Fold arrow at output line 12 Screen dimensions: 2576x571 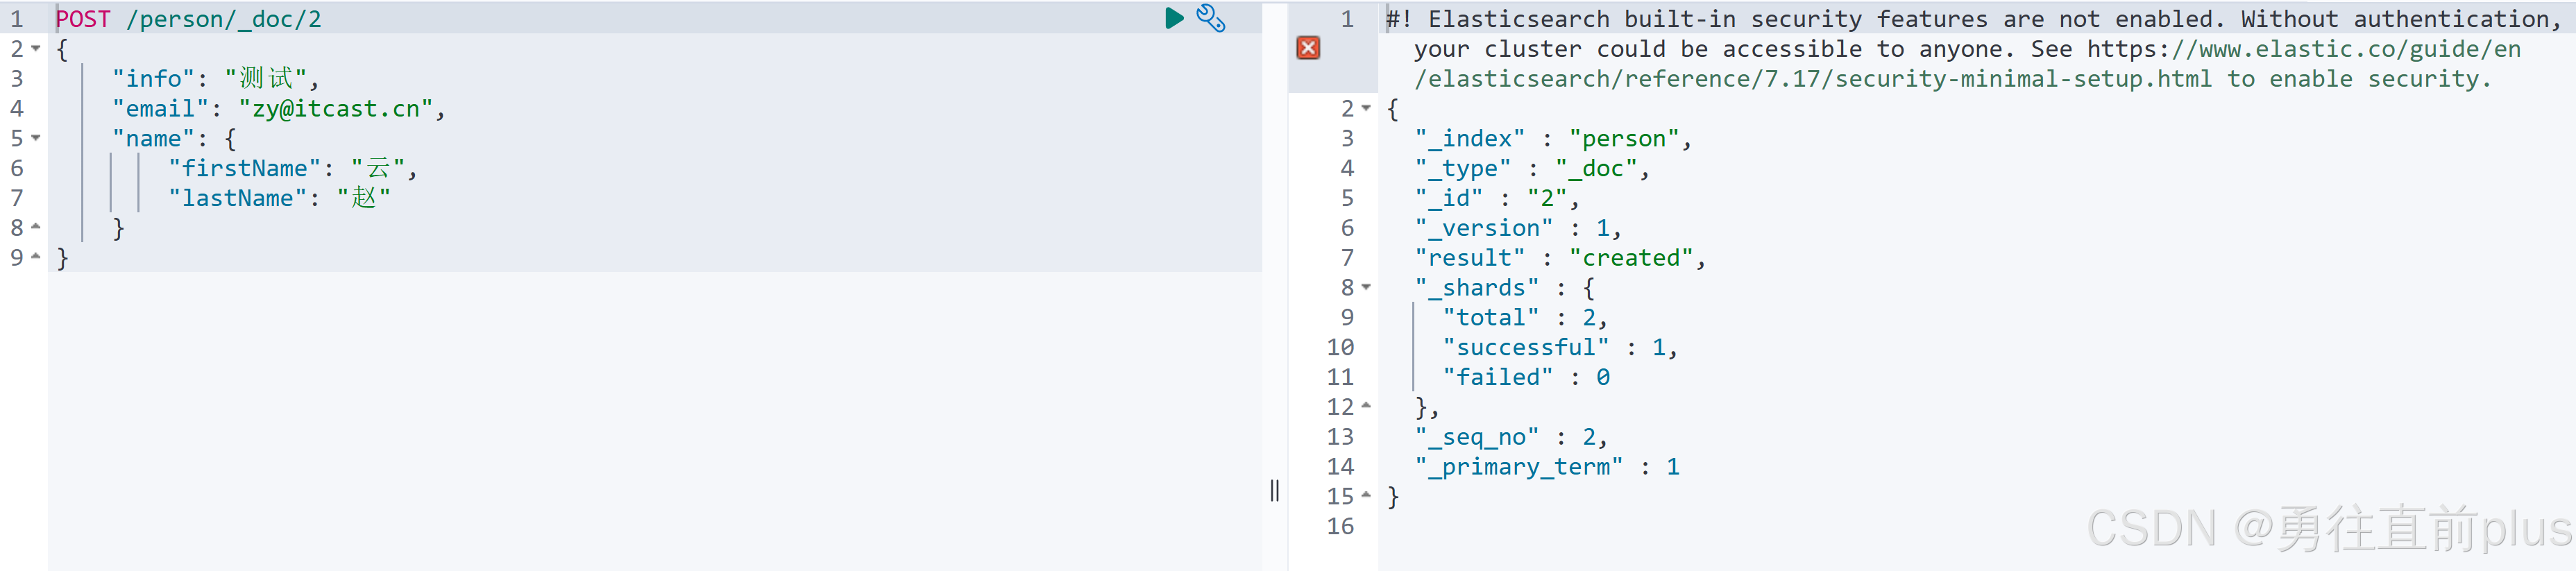[x=1366, y=406]
